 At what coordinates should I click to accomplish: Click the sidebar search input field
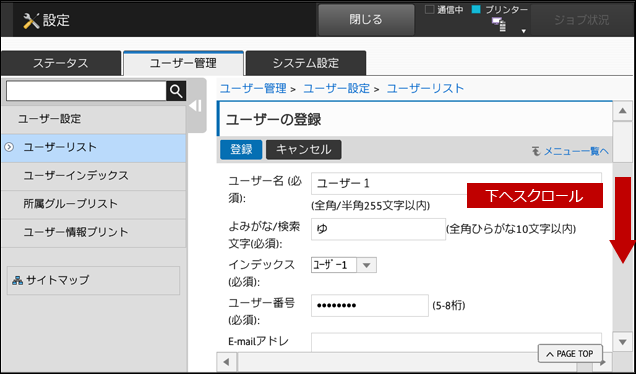pos(86,92)
